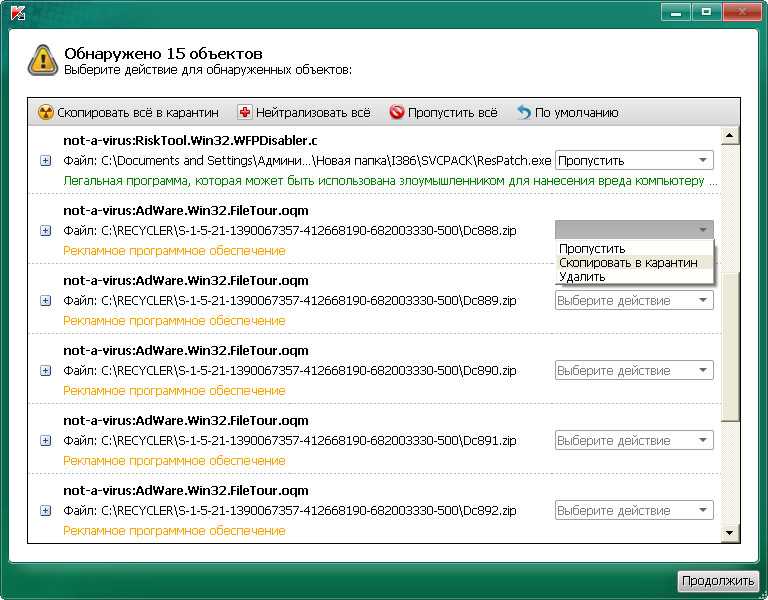Click the yellow warning triangle icon
768x600 pixels.
click(43, 60)
